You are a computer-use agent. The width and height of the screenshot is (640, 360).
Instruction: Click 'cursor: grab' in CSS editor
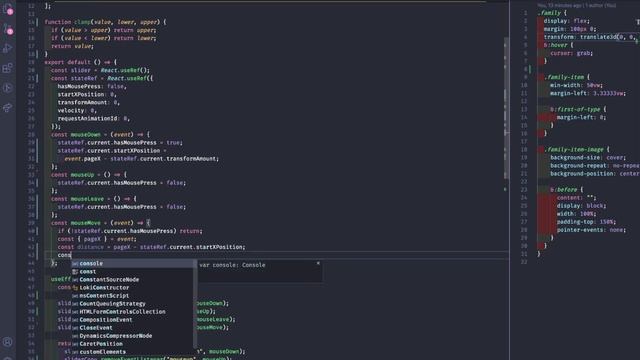(571, 53)
